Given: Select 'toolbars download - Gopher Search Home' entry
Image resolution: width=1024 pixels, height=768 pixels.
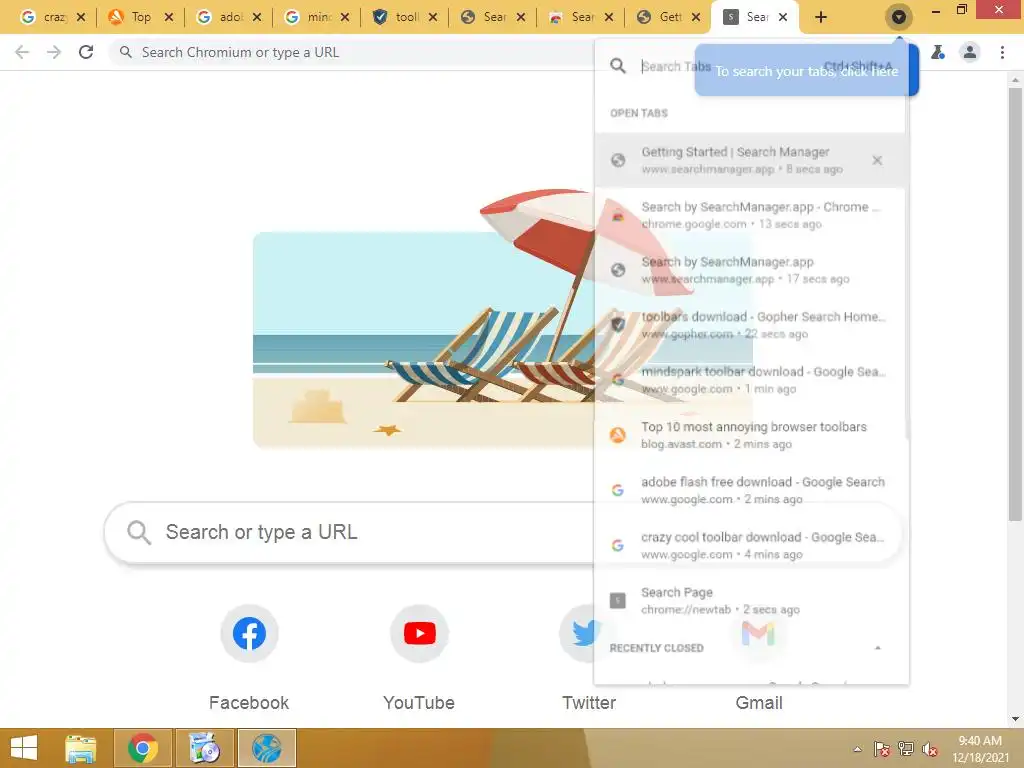Looking at the screenshot, I should (750, 325).
